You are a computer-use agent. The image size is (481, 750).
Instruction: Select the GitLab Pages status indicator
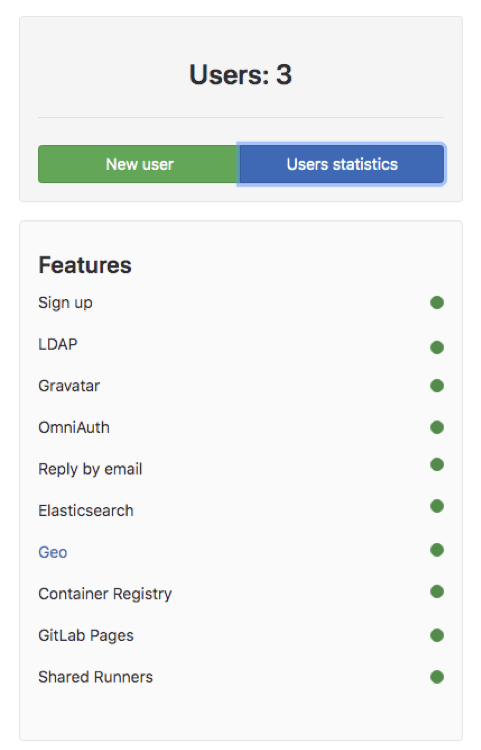(x=437, y=635)
